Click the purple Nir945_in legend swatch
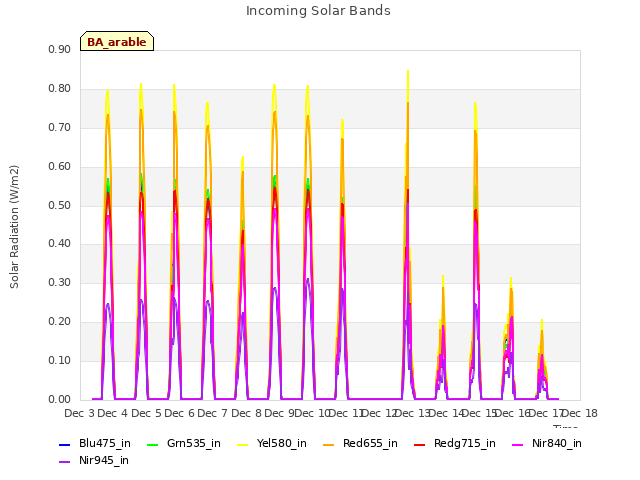This screenshot has height=480, width=640. 64,462
